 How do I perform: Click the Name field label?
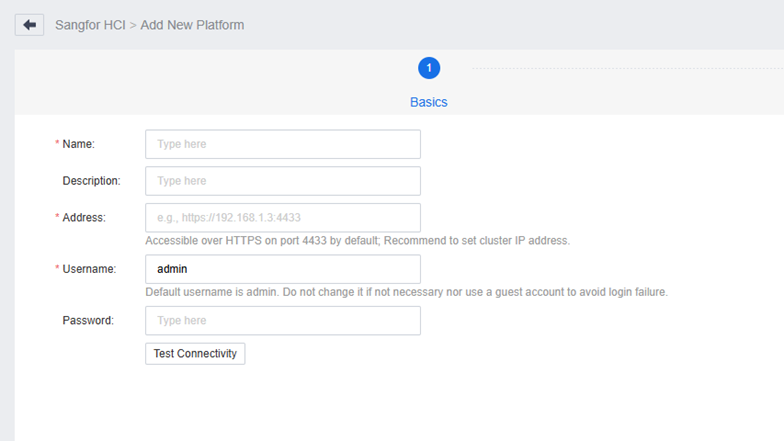pyautogui.click(x=78, y=144)
